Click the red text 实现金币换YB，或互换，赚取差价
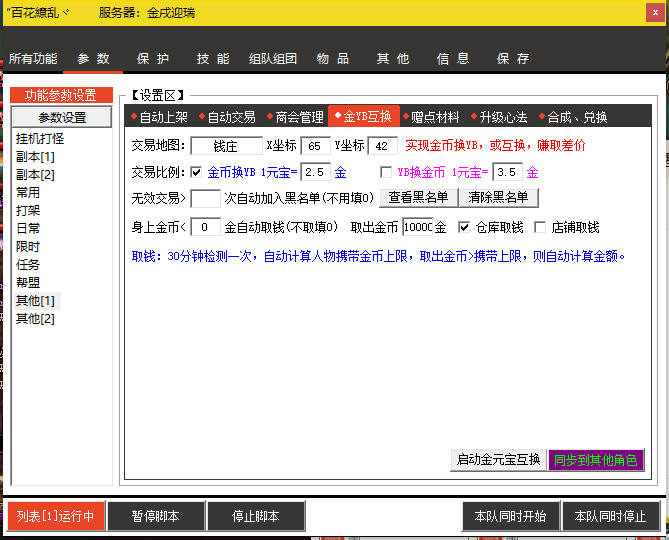This screenshot has width=669, height=540. (495, 145)
